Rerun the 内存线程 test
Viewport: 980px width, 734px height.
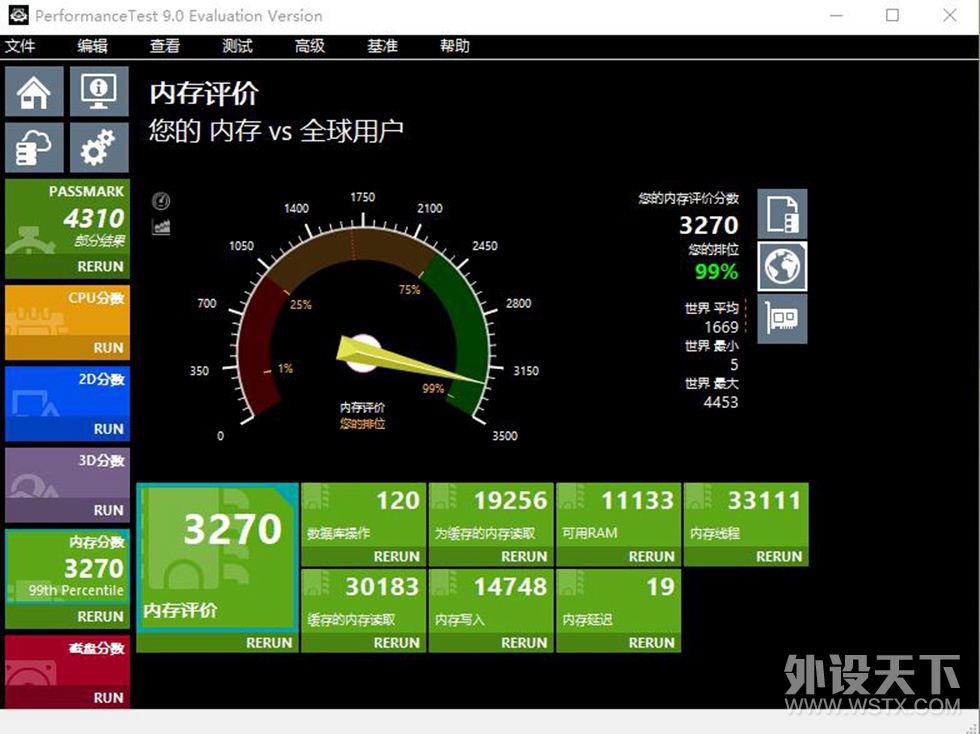(x=779, y=556)
